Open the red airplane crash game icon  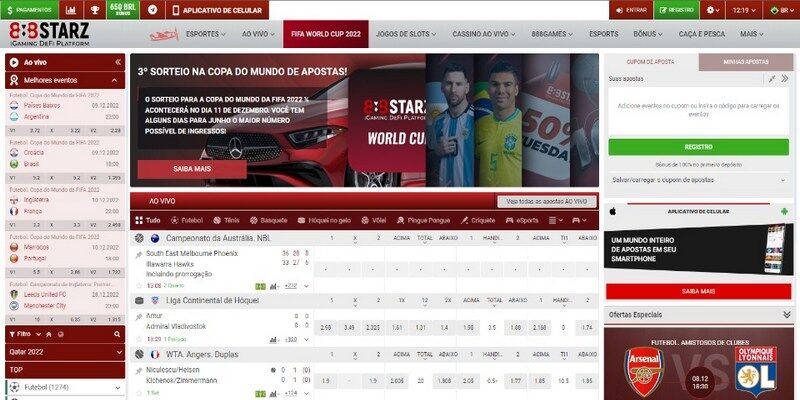coord(164,34)
